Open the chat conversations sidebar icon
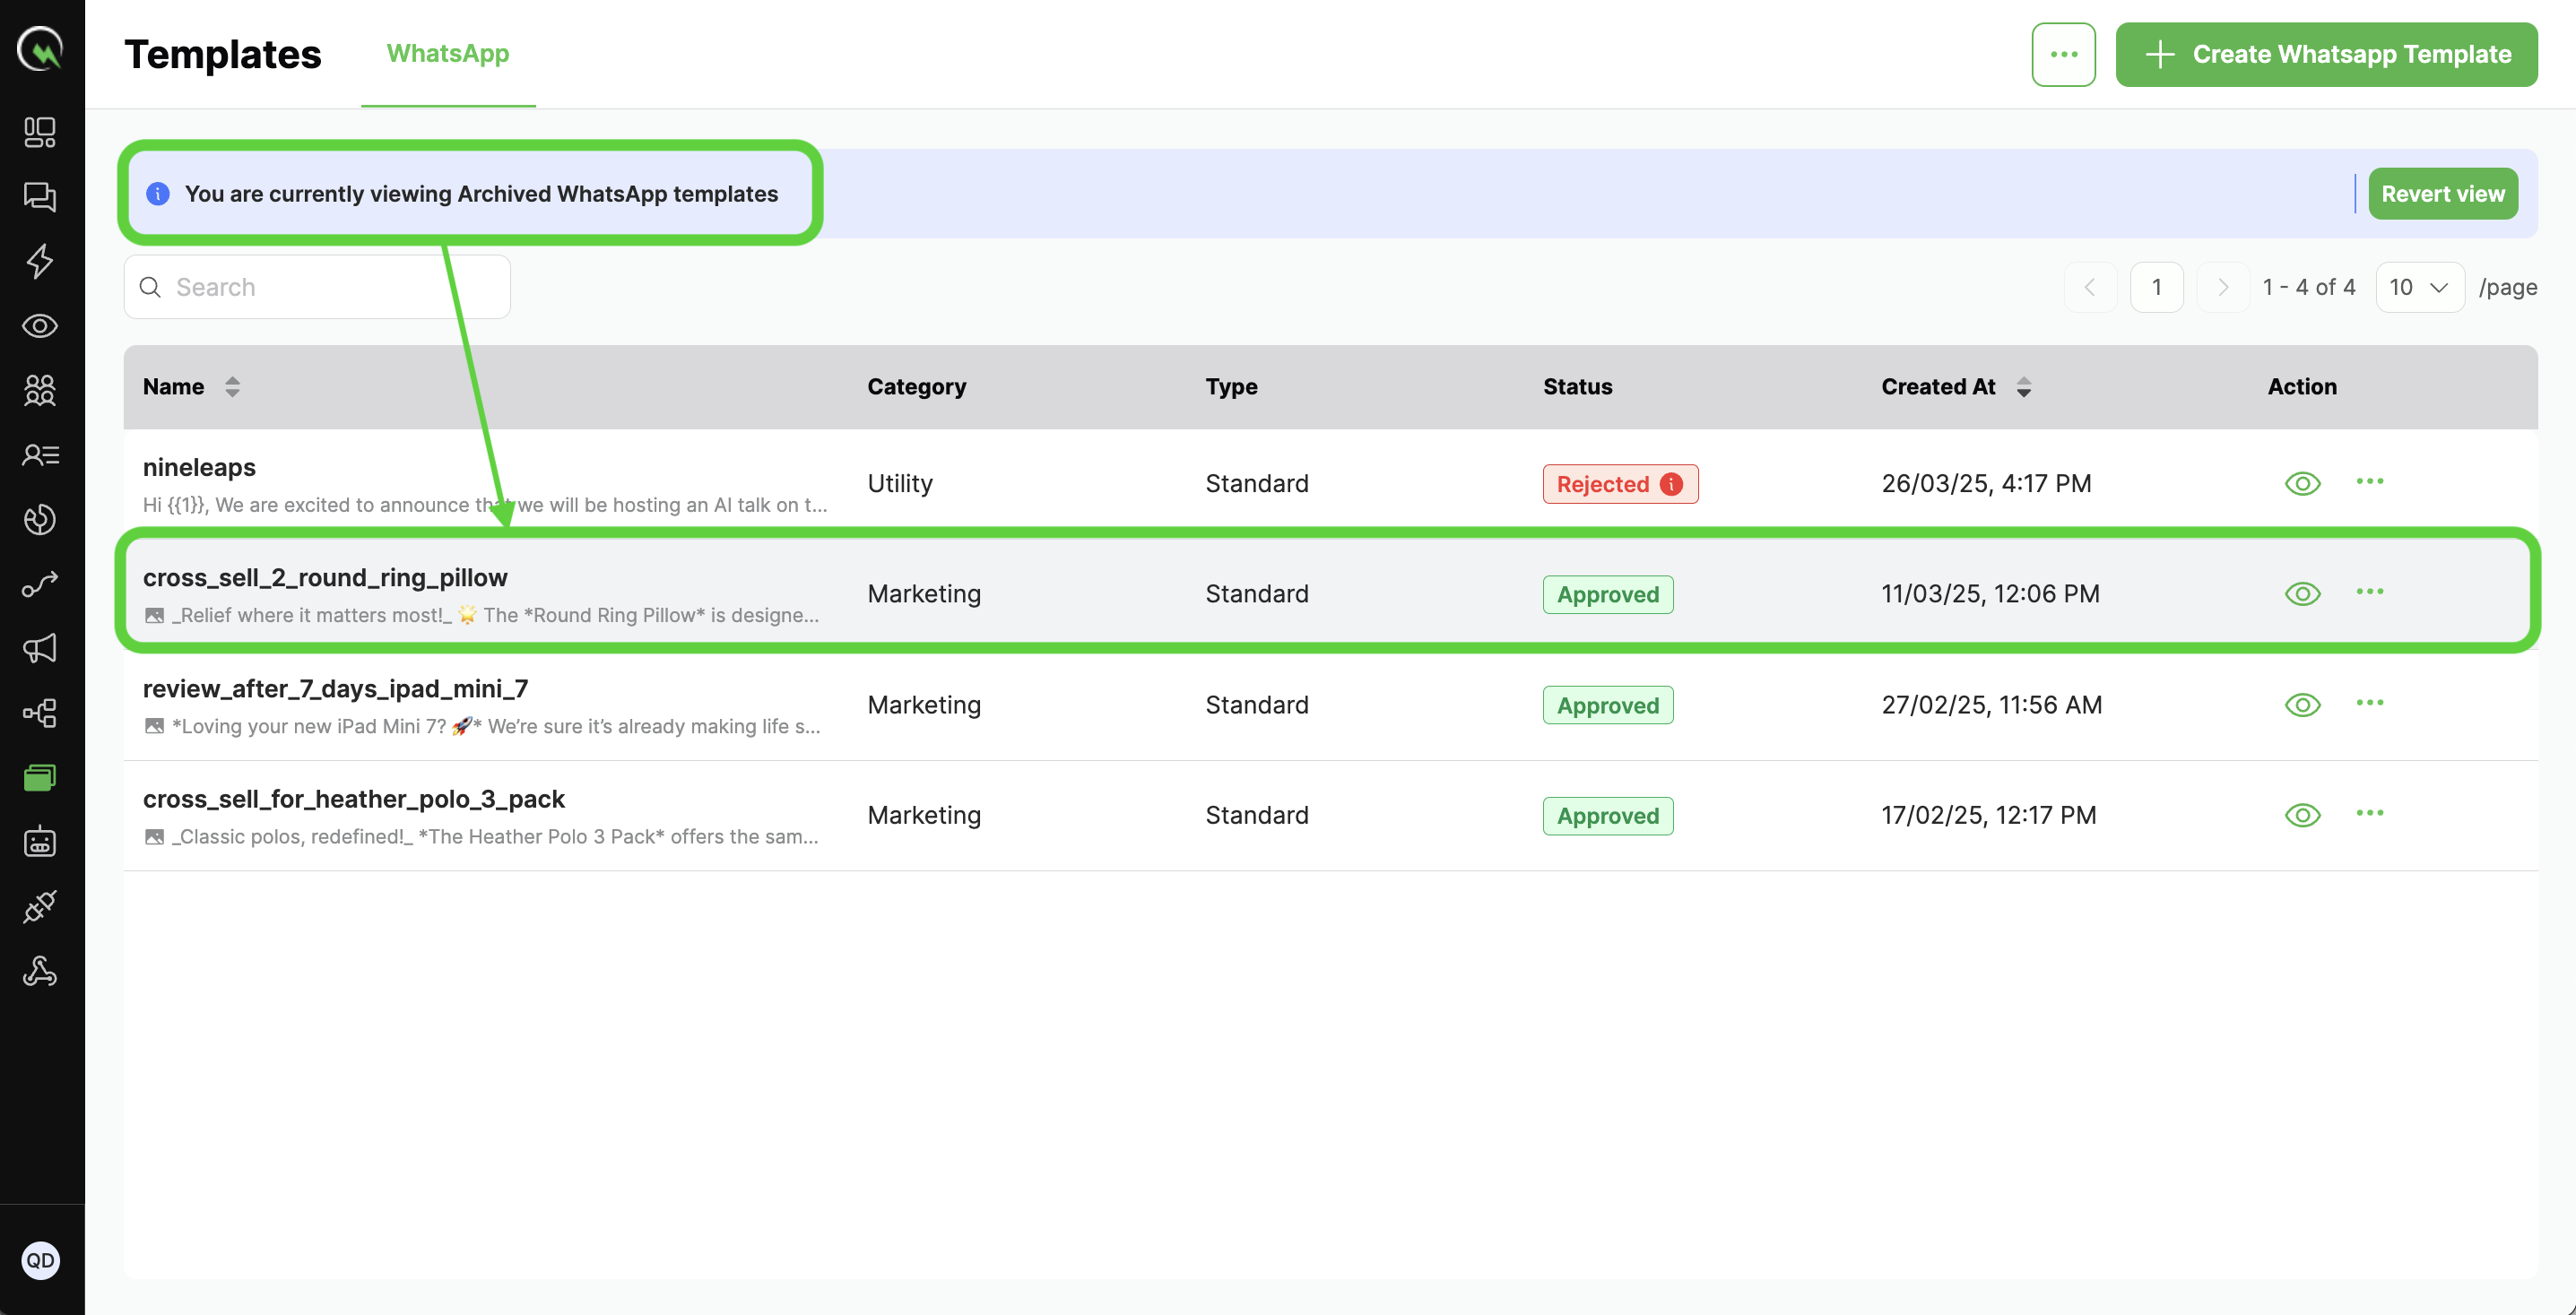 pyautogui.click(x=40, y=196)
